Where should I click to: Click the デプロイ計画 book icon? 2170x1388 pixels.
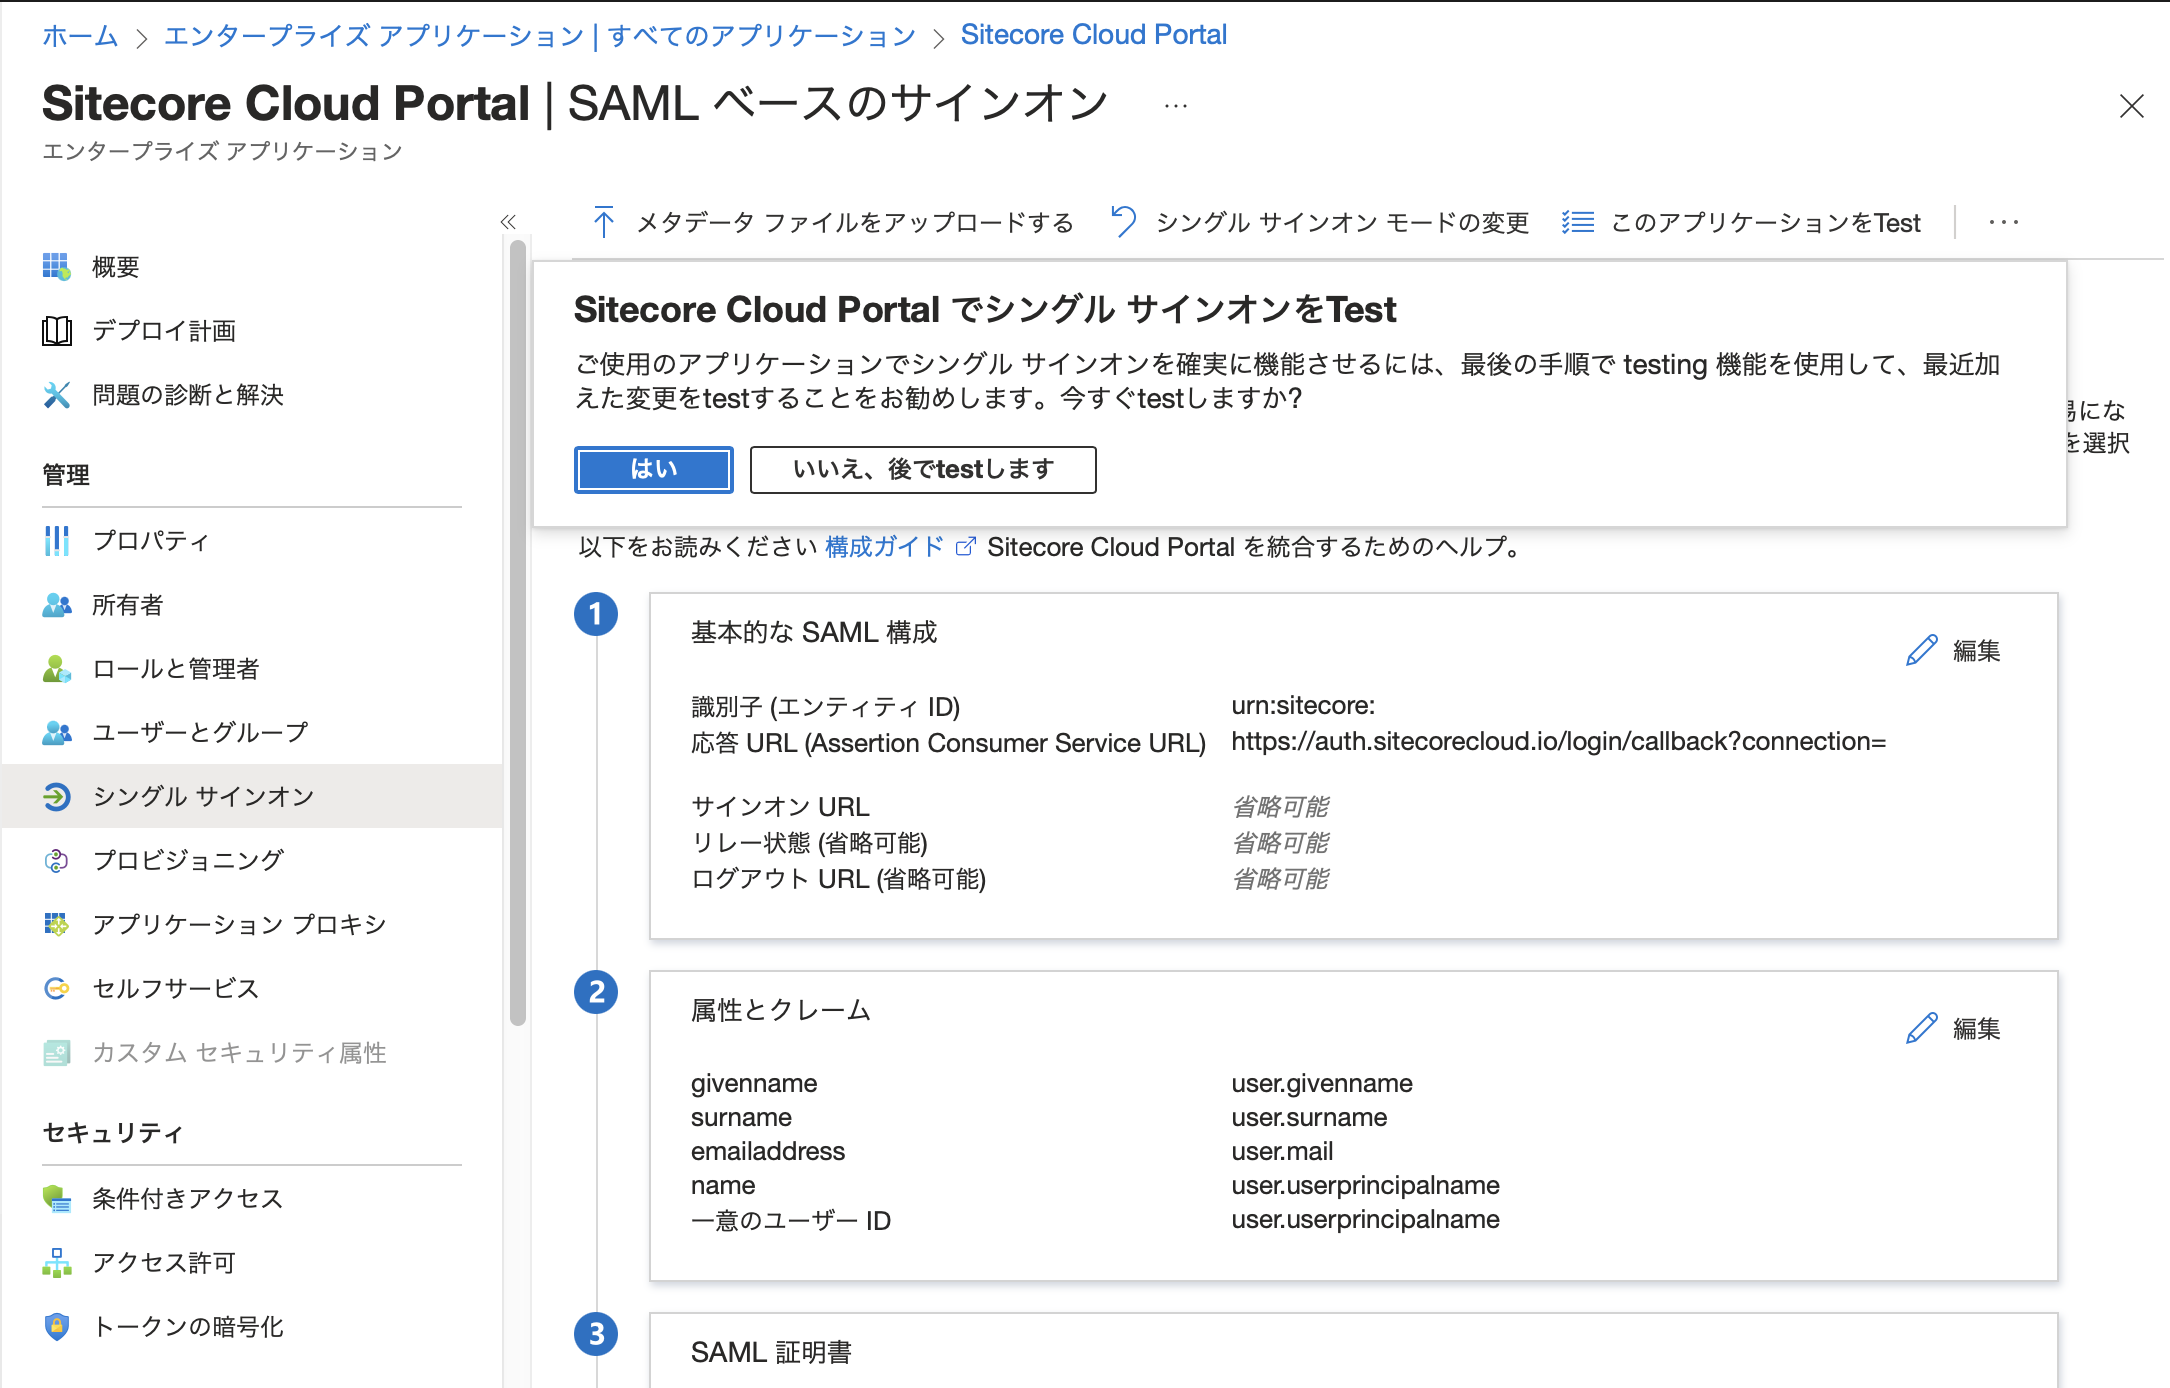click(x=56, y=331)
